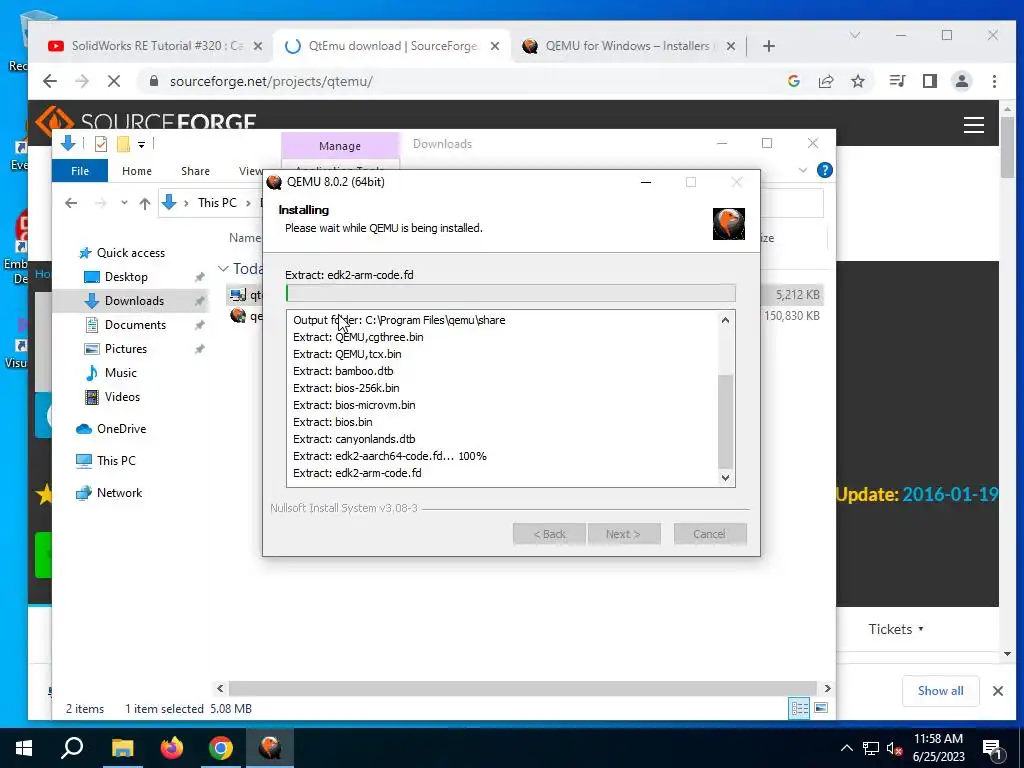The image size is (1024, 768).
Task: Select Documents in Explorer sidebar
Action: point(135,325)
